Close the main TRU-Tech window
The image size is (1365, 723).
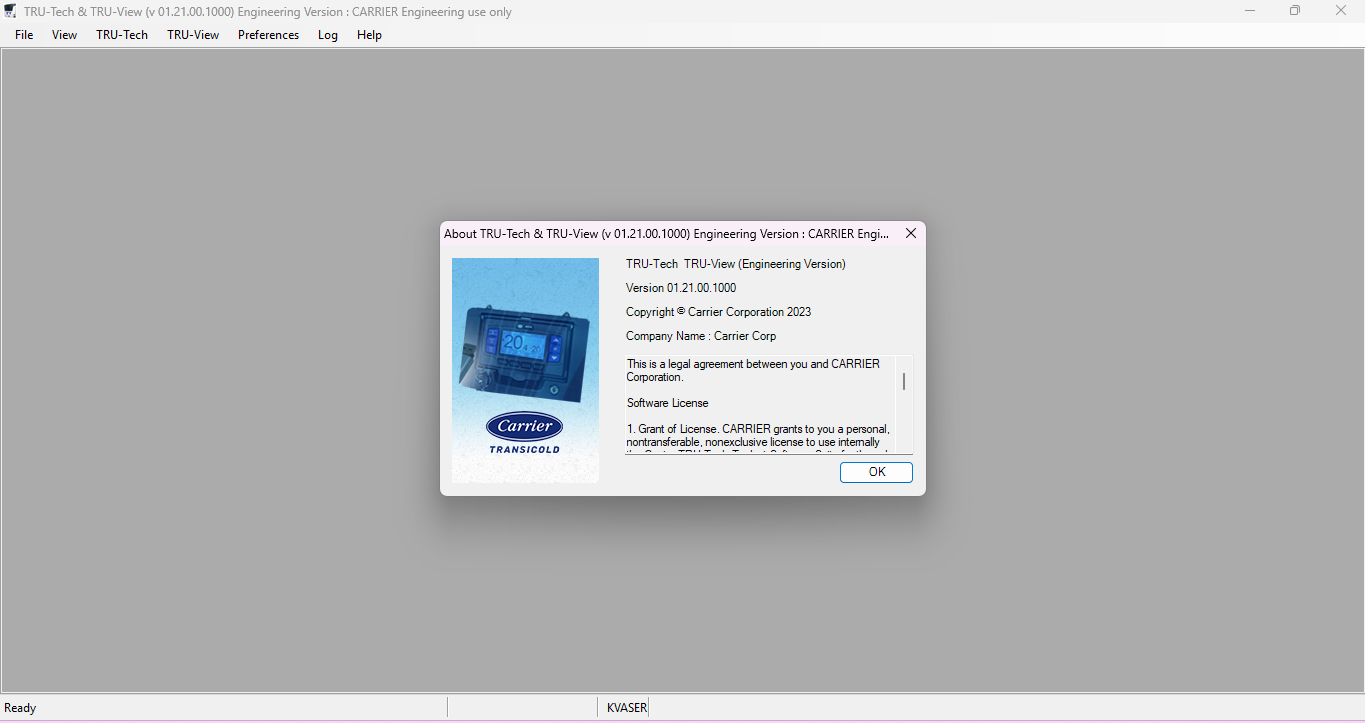pyautogui.click(x=1341, y=11)
